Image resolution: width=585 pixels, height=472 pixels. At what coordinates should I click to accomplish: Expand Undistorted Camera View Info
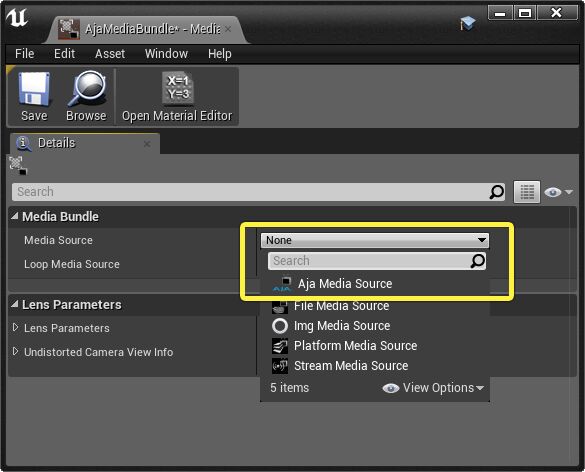pyautogui.click(x=15, y=351)
